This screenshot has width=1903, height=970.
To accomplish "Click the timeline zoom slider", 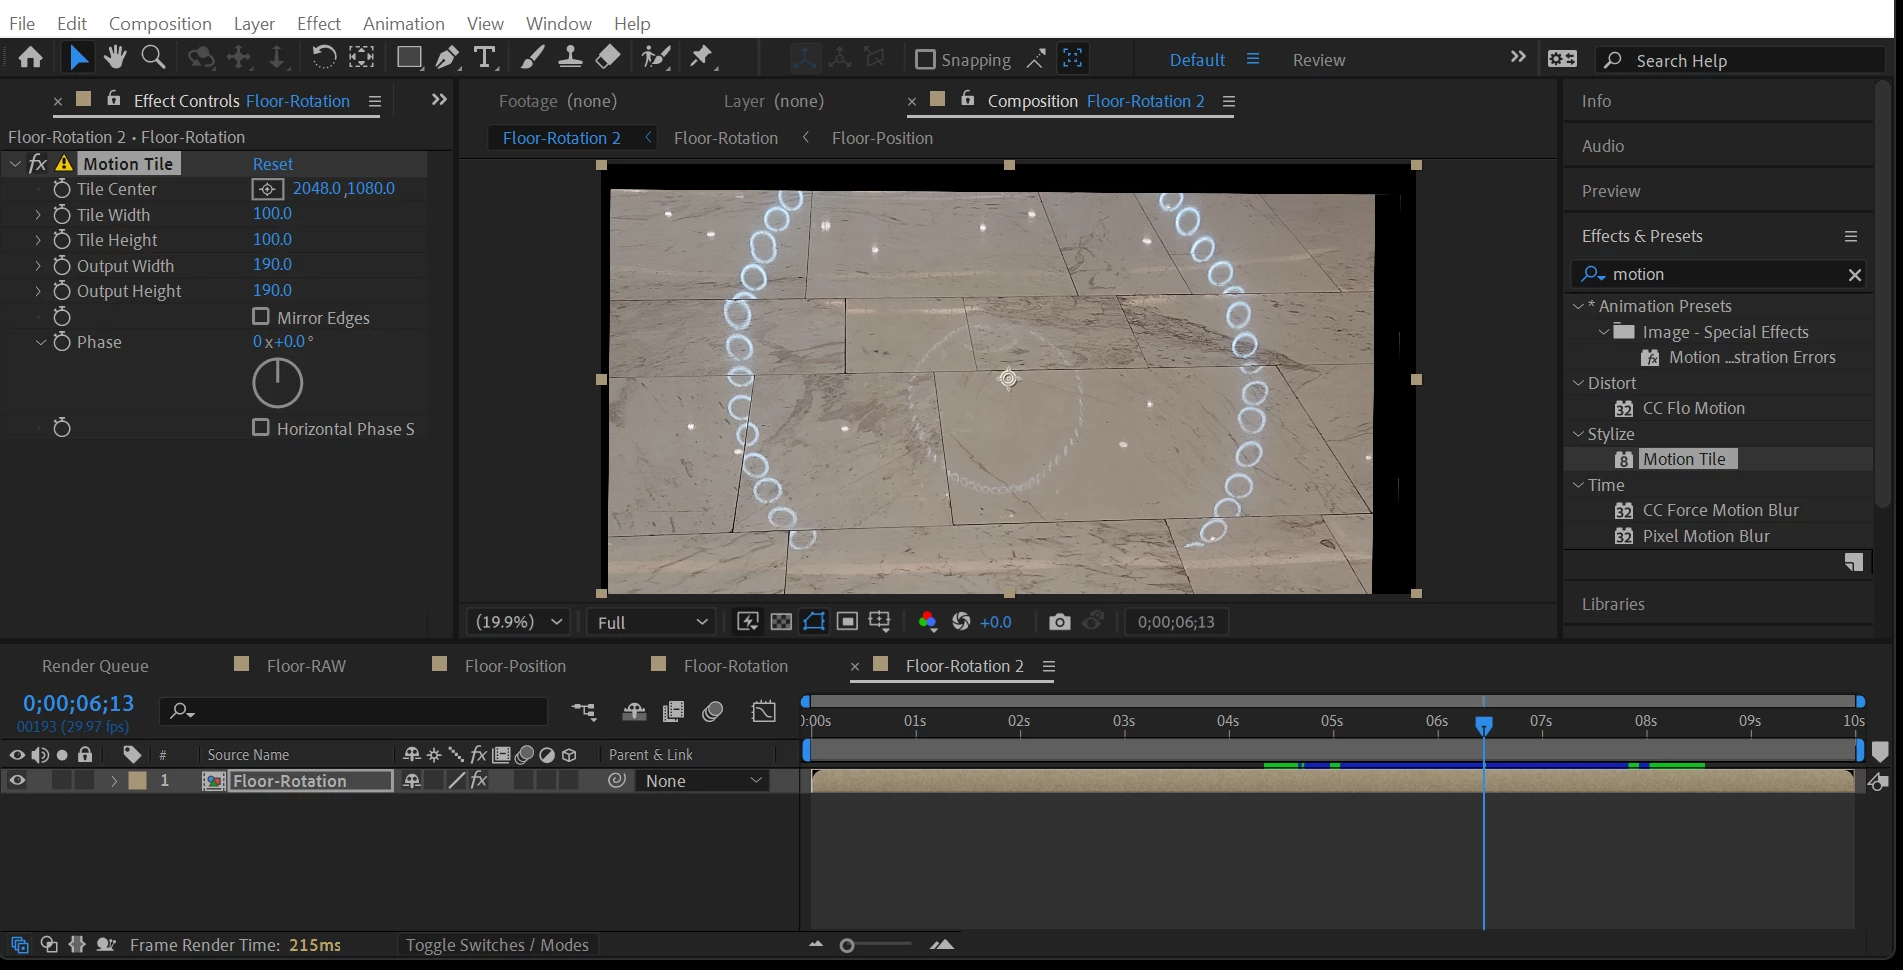I will [x=847, y=945].
